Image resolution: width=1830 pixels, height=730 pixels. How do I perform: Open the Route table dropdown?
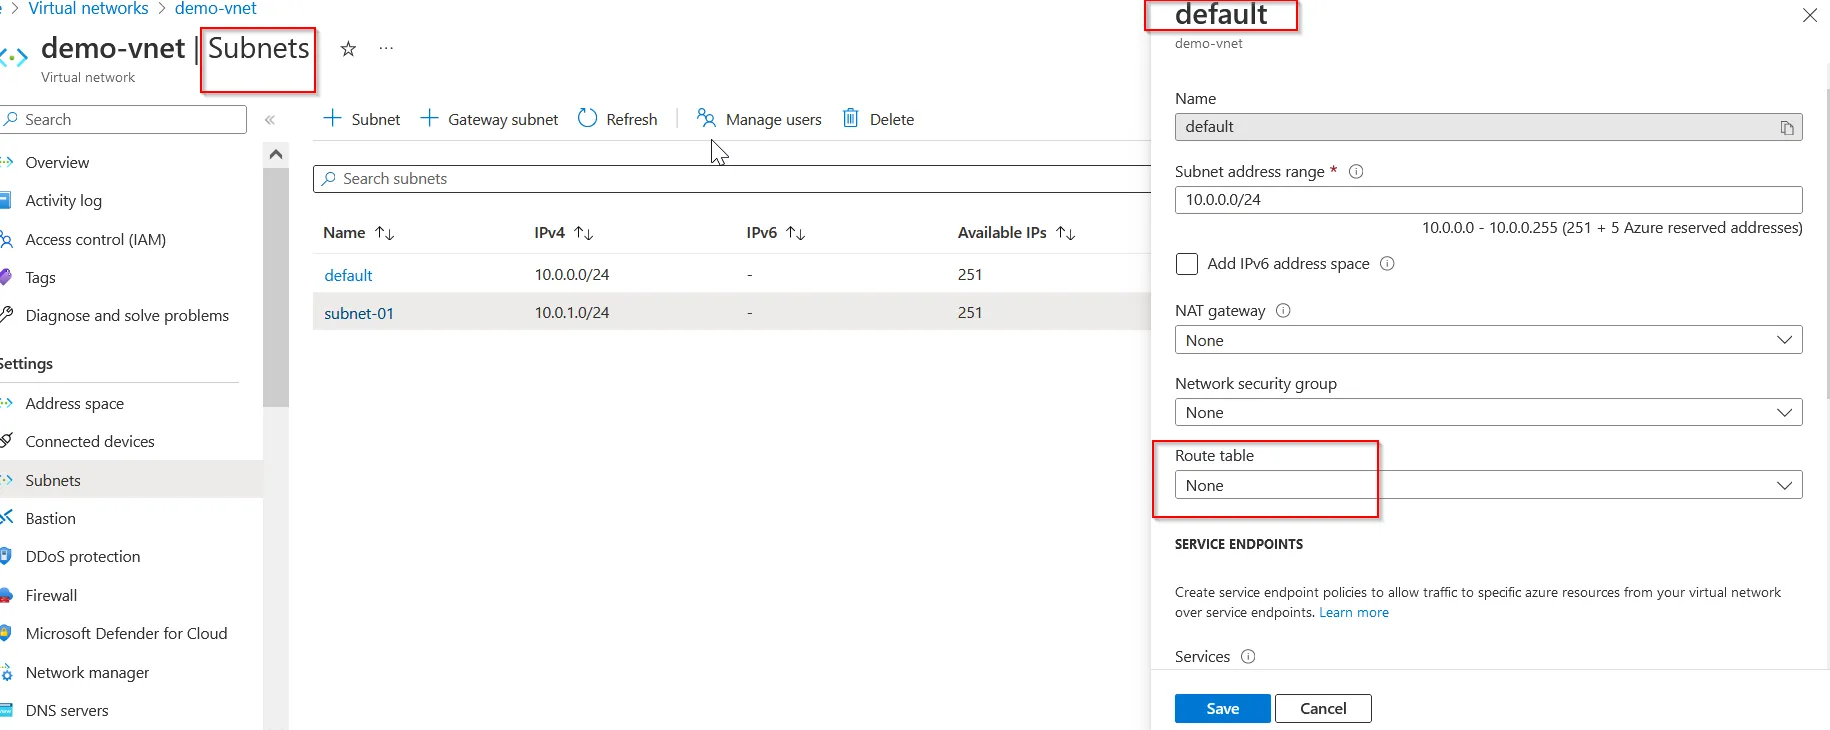[1488, 485]
